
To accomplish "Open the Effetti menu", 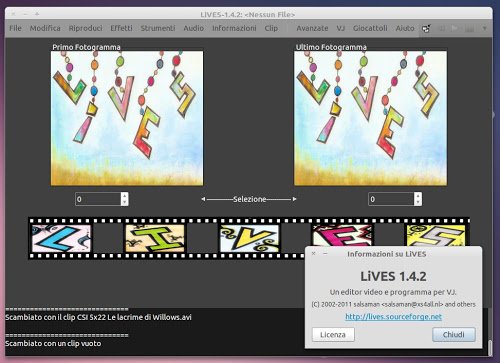I will 121,28.
